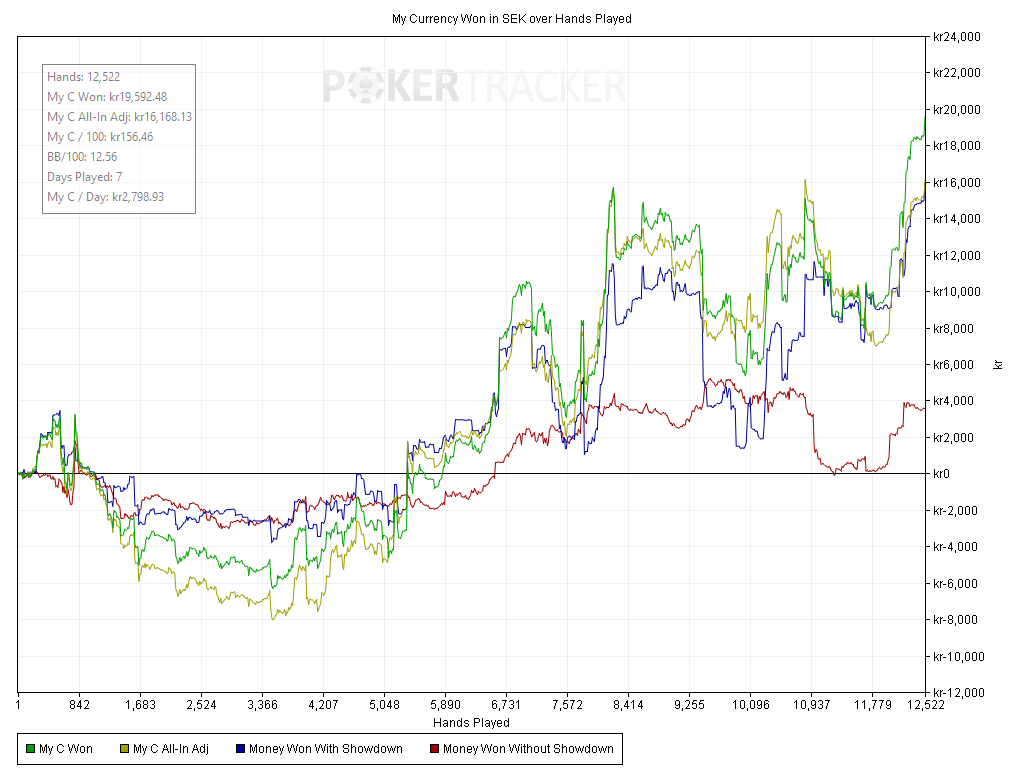Screen dimensions: 1012x776
Task: Toggle Money Won Without Showdown legend label
Action: tap(528, 749)
